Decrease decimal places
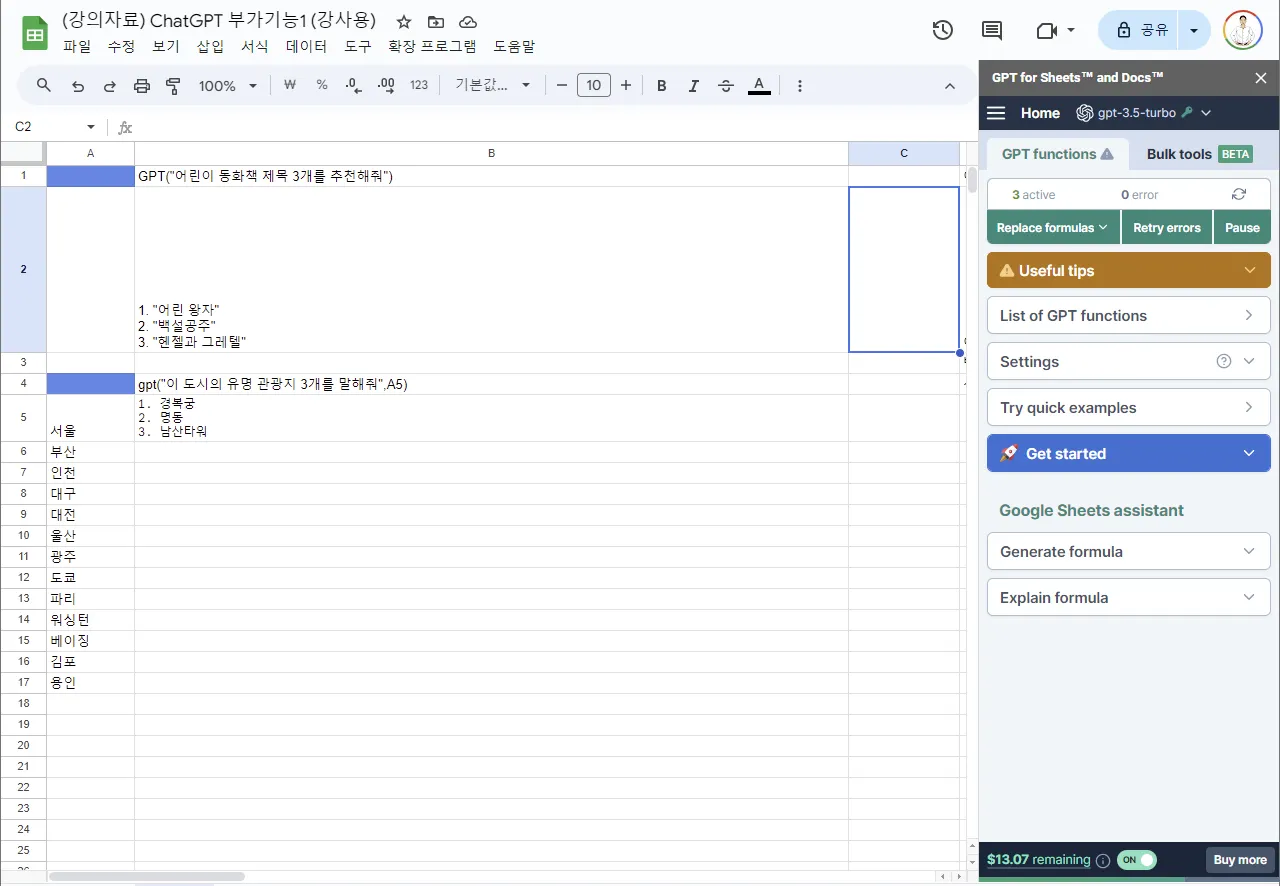This screenshot has width=1280, height=886. click(x=354, y=86)
